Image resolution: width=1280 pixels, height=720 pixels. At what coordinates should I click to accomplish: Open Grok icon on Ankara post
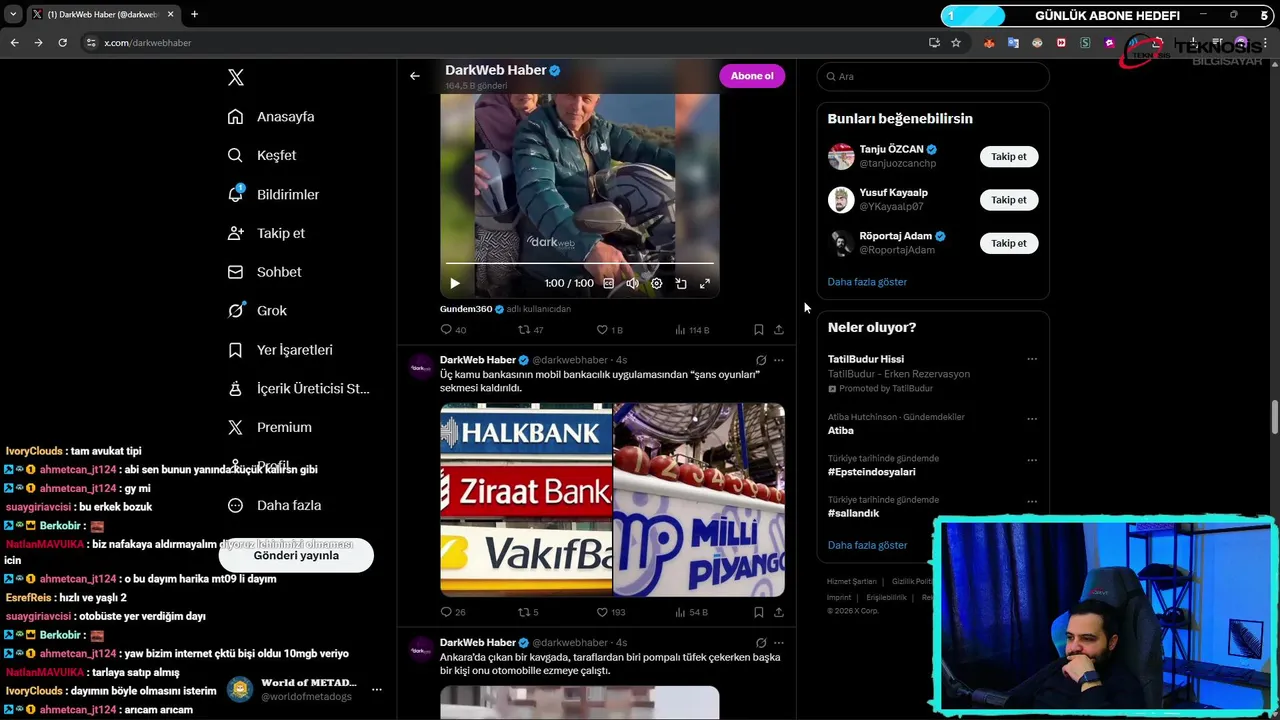[x=761, y=643]
